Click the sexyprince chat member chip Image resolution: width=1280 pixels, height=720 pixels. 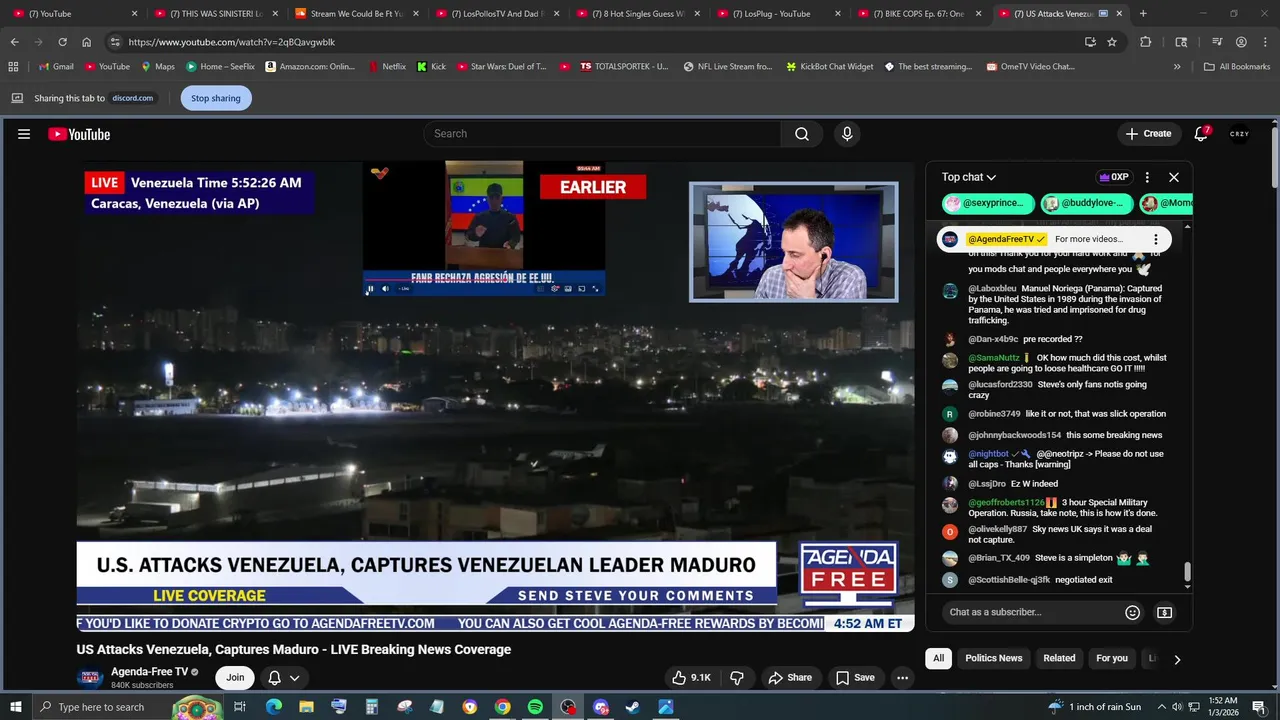(x=988, y=203)
